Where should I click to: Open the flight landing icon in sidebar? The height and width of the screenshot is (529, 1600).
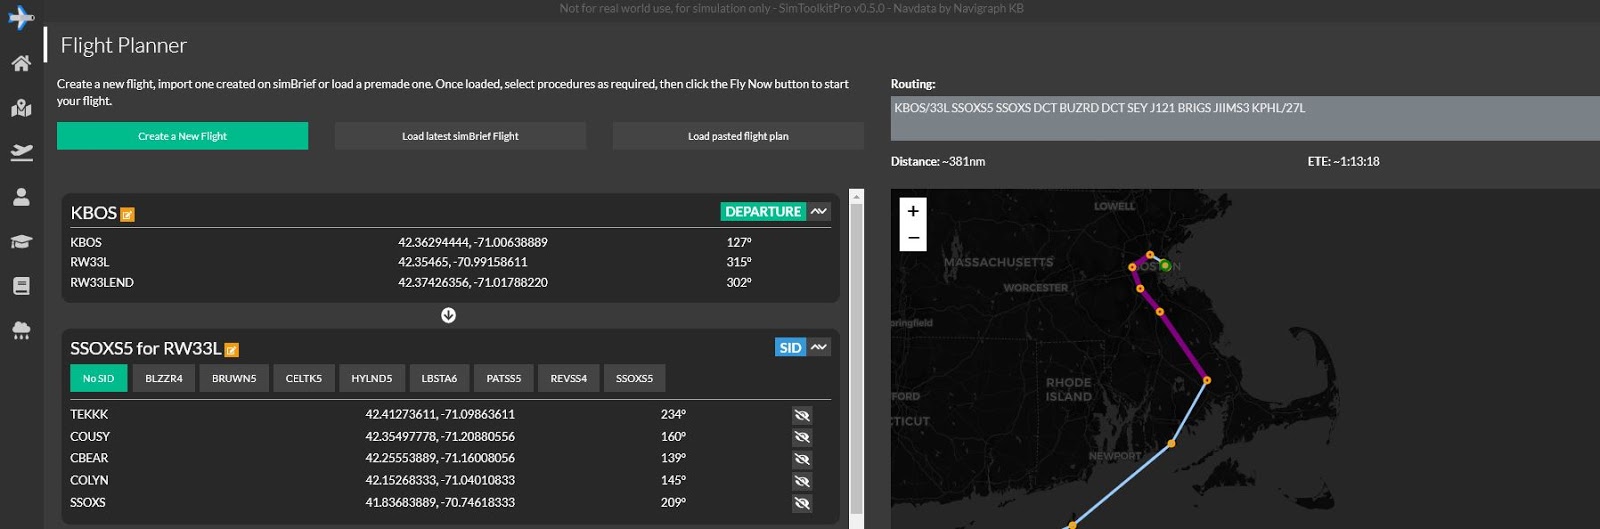click(x=21, y=152)
